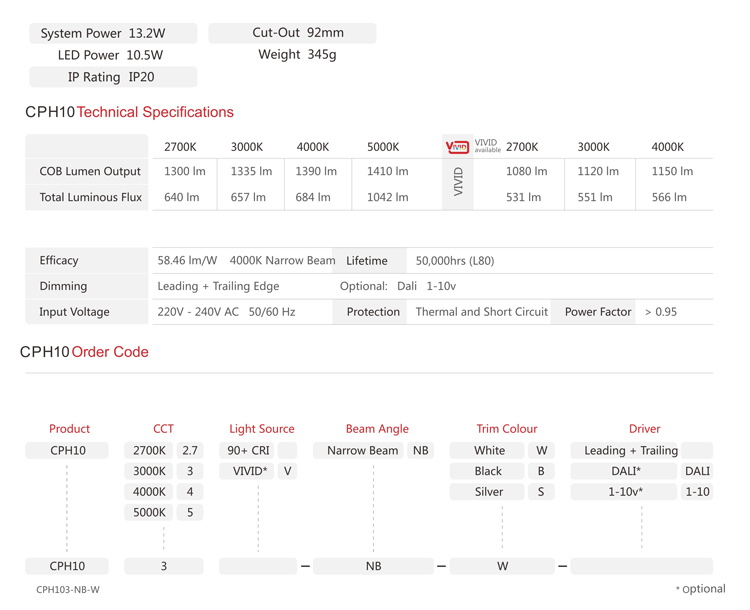750x610 pixels.
Task: Select the 684 lm value
Action: click(313, 197)
